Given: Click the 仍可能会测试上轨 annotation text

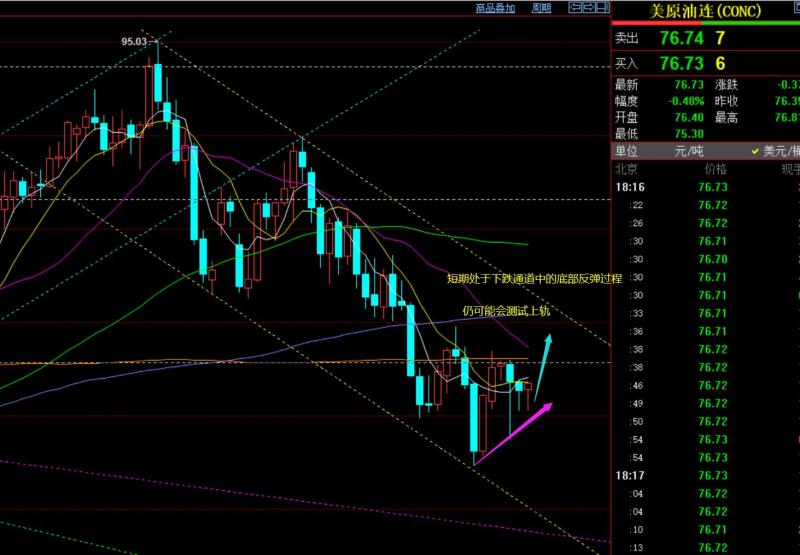Looking at the screenshot, I should (x=506, y=311).
